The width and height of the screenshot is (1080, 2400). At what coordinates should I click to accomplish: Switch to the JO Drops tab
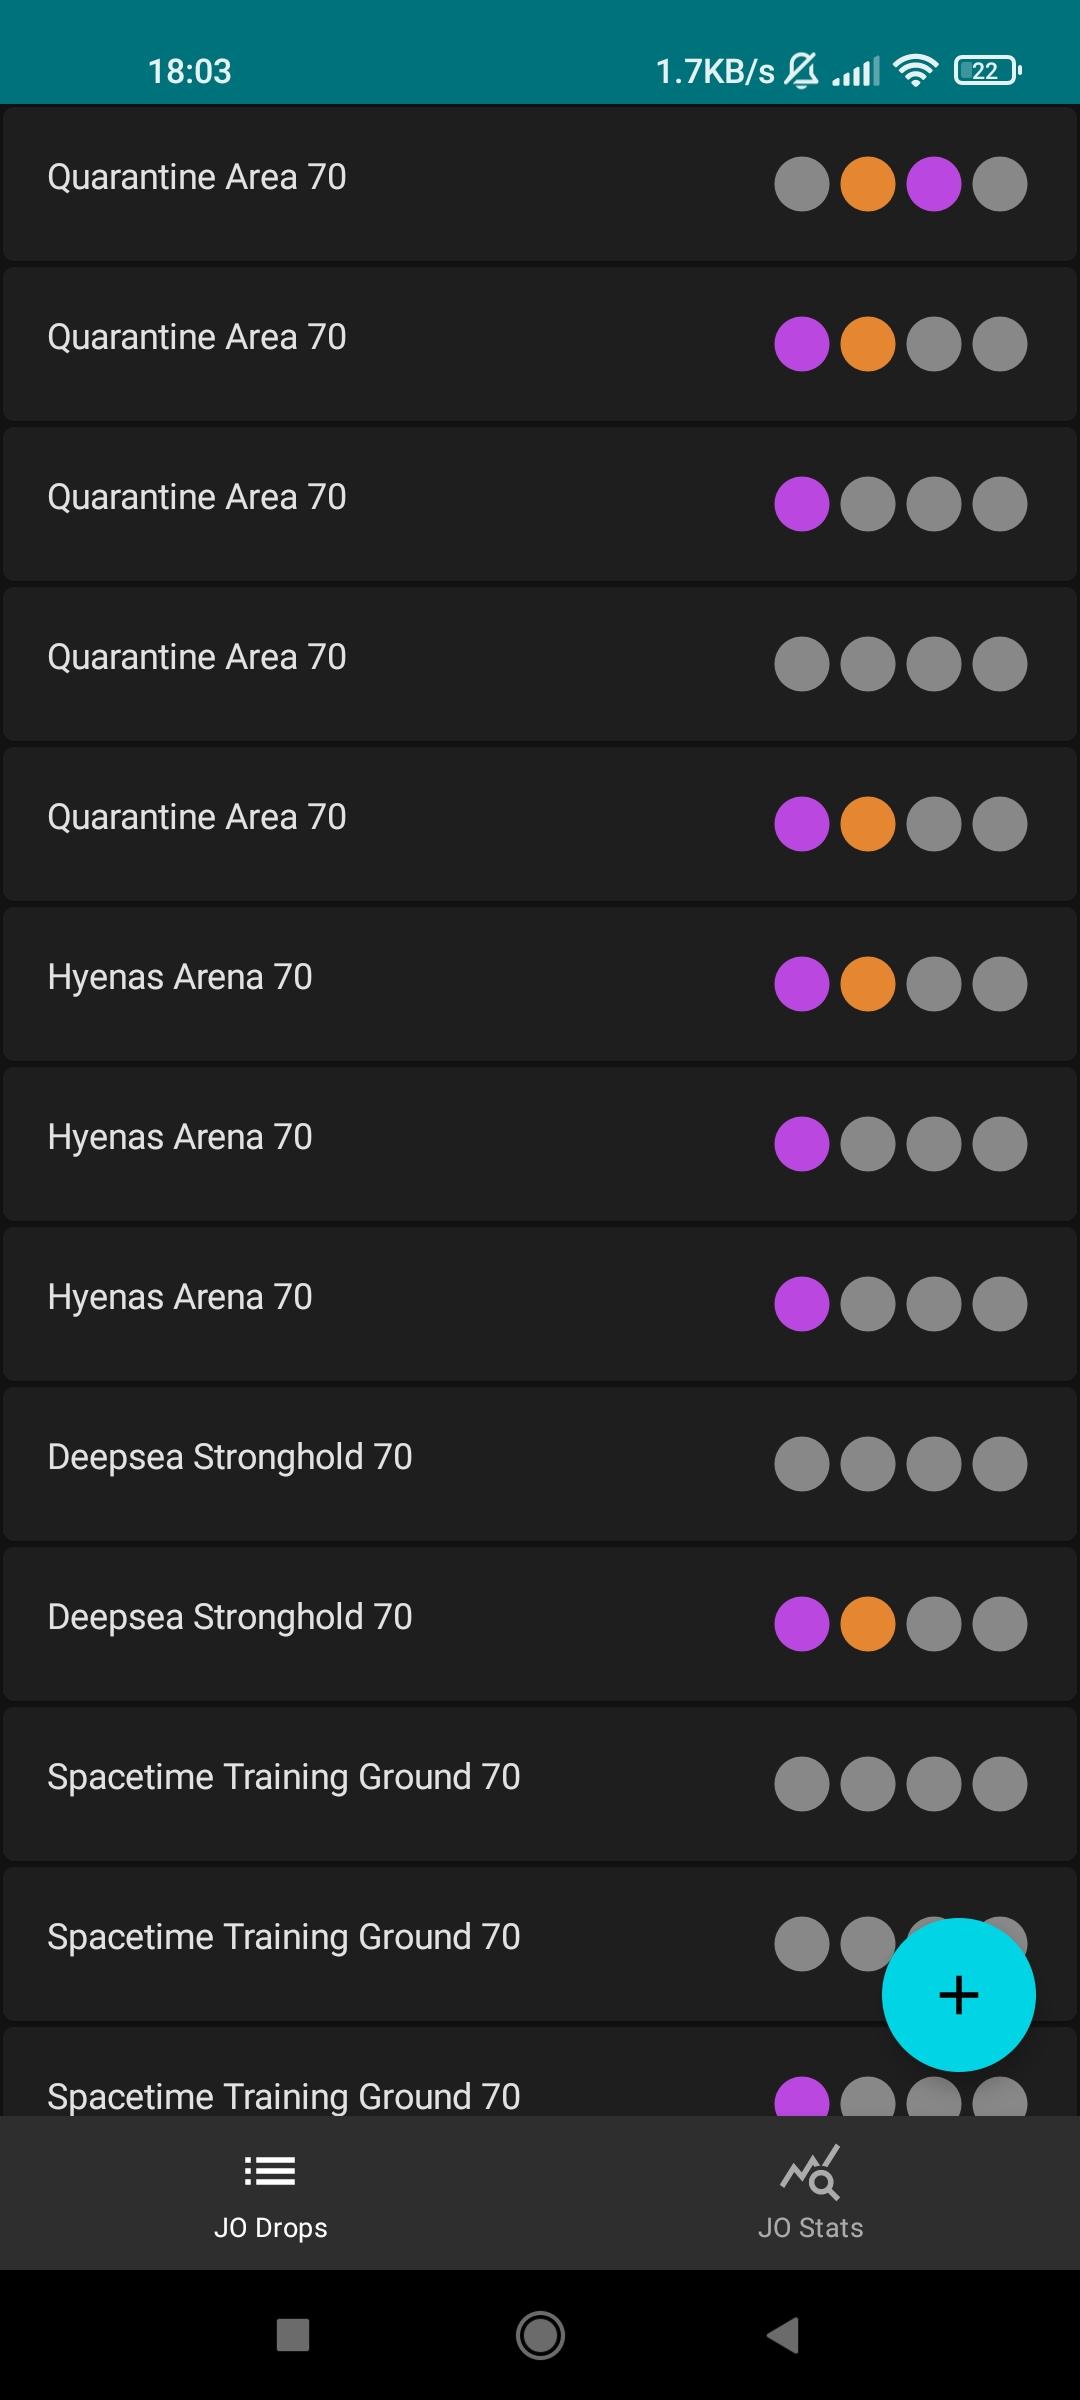pos(270,2192)
